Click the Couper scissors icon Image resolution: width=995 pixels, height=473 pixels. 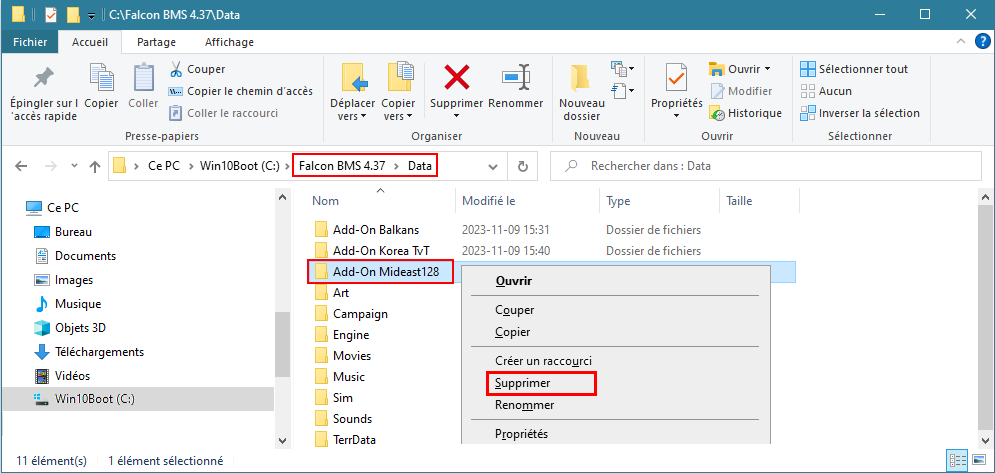pos(176,69)
